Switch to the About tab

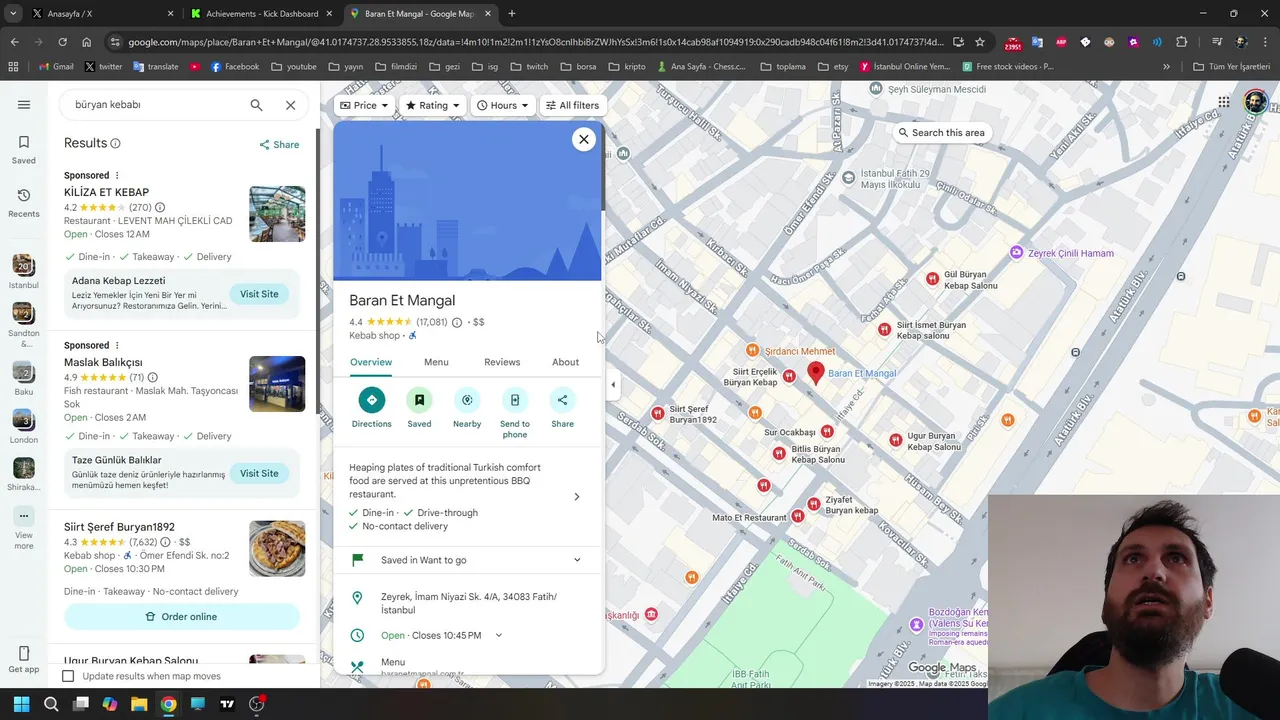click(x=565, y=362)
